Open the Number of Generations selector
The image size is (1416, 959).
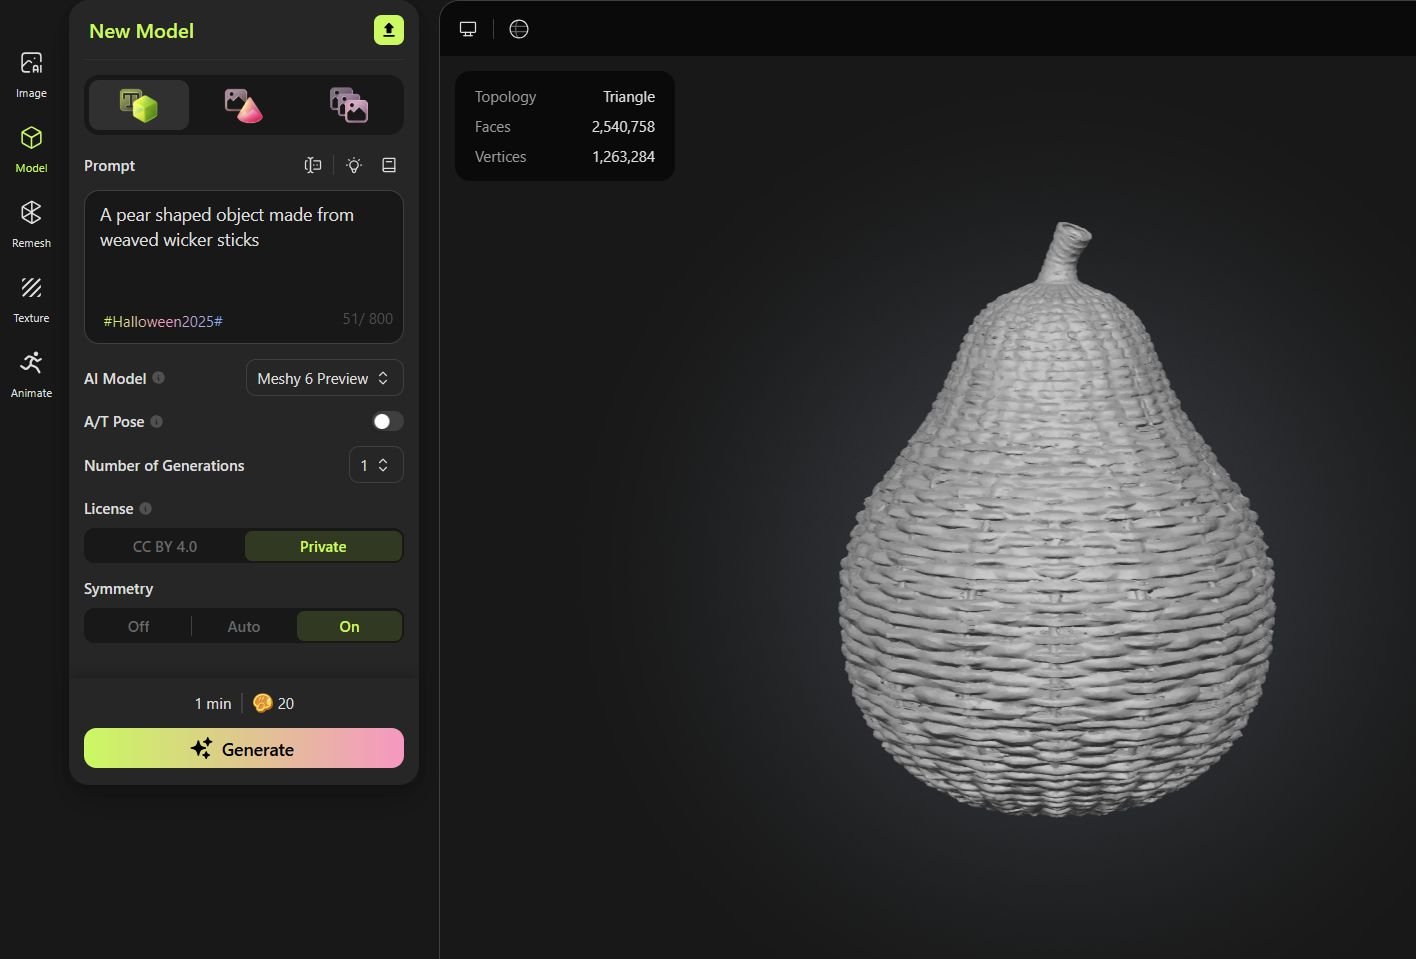375,465
